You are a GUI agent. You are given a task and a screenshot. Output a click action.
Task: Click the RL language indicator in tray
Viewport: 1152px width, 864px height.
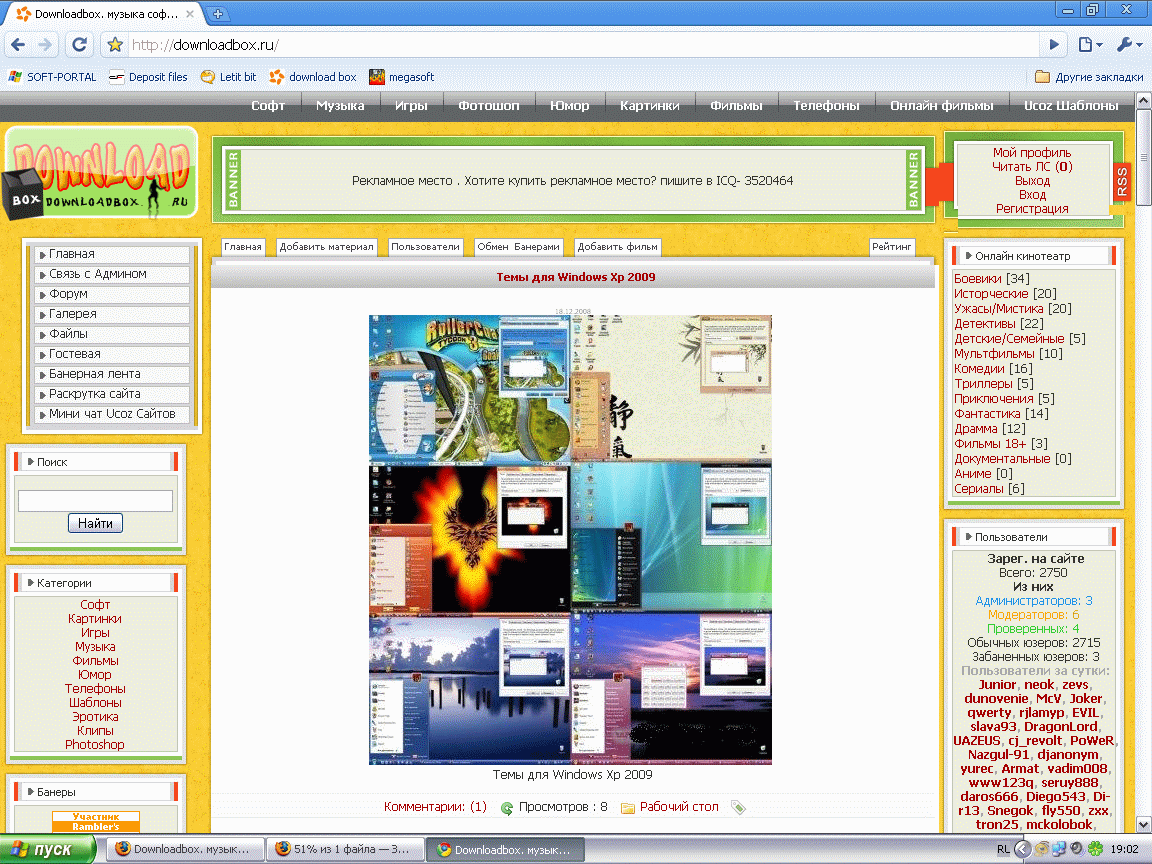tap(1003, 849)
